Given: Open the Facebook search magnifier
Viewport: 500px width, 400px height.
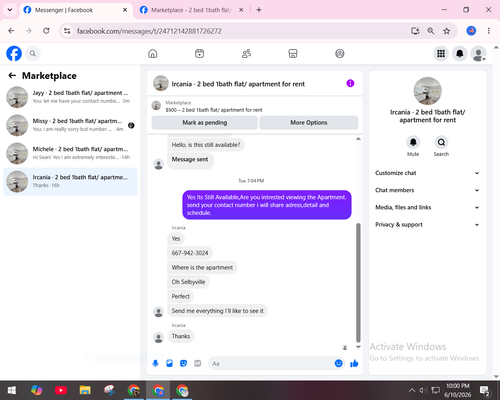Looking at the screenshot, I should [x=33, y=53].
